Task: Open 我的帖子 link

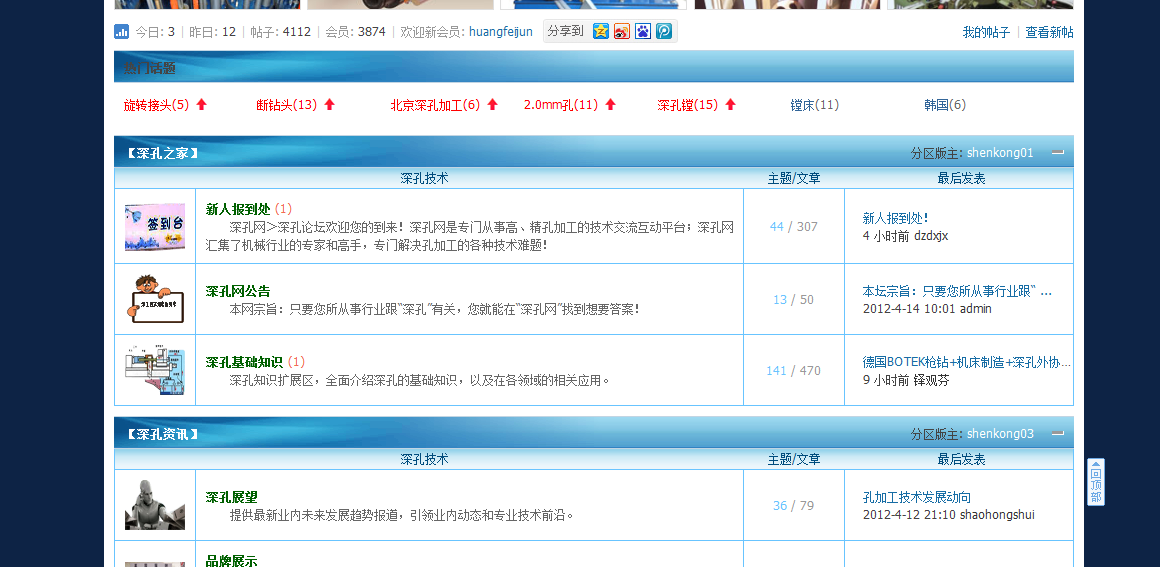Action: tap(986, 33)
